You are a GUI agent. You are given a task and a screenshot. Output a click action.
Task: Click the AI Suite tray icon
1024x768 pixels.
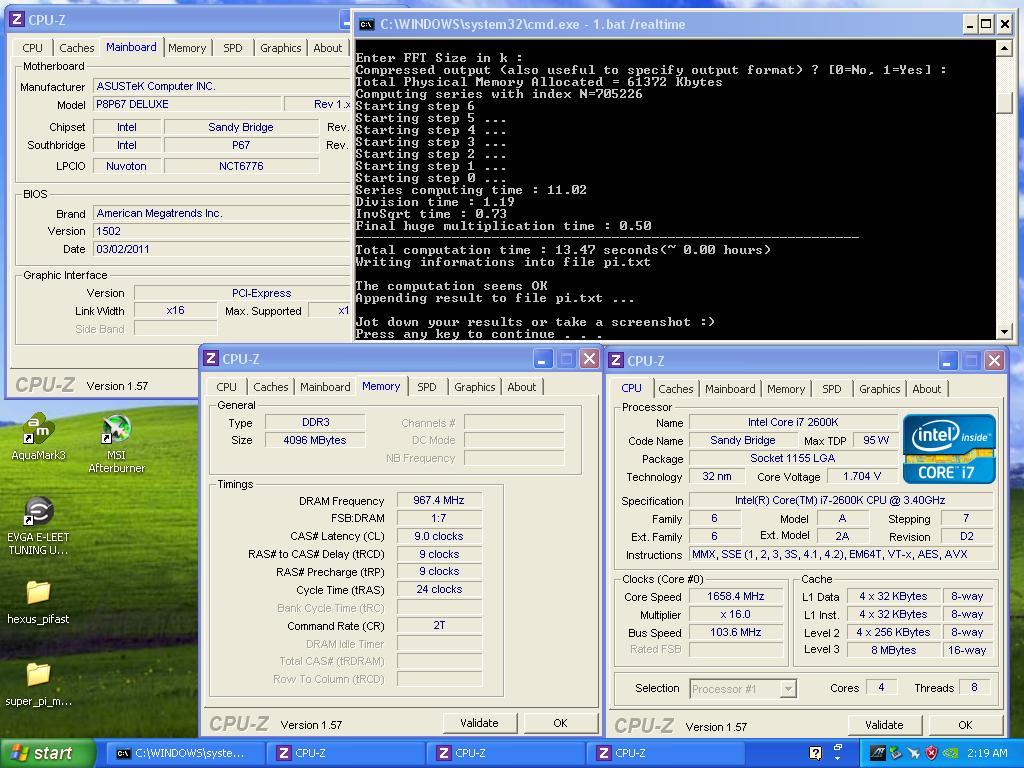878,753
